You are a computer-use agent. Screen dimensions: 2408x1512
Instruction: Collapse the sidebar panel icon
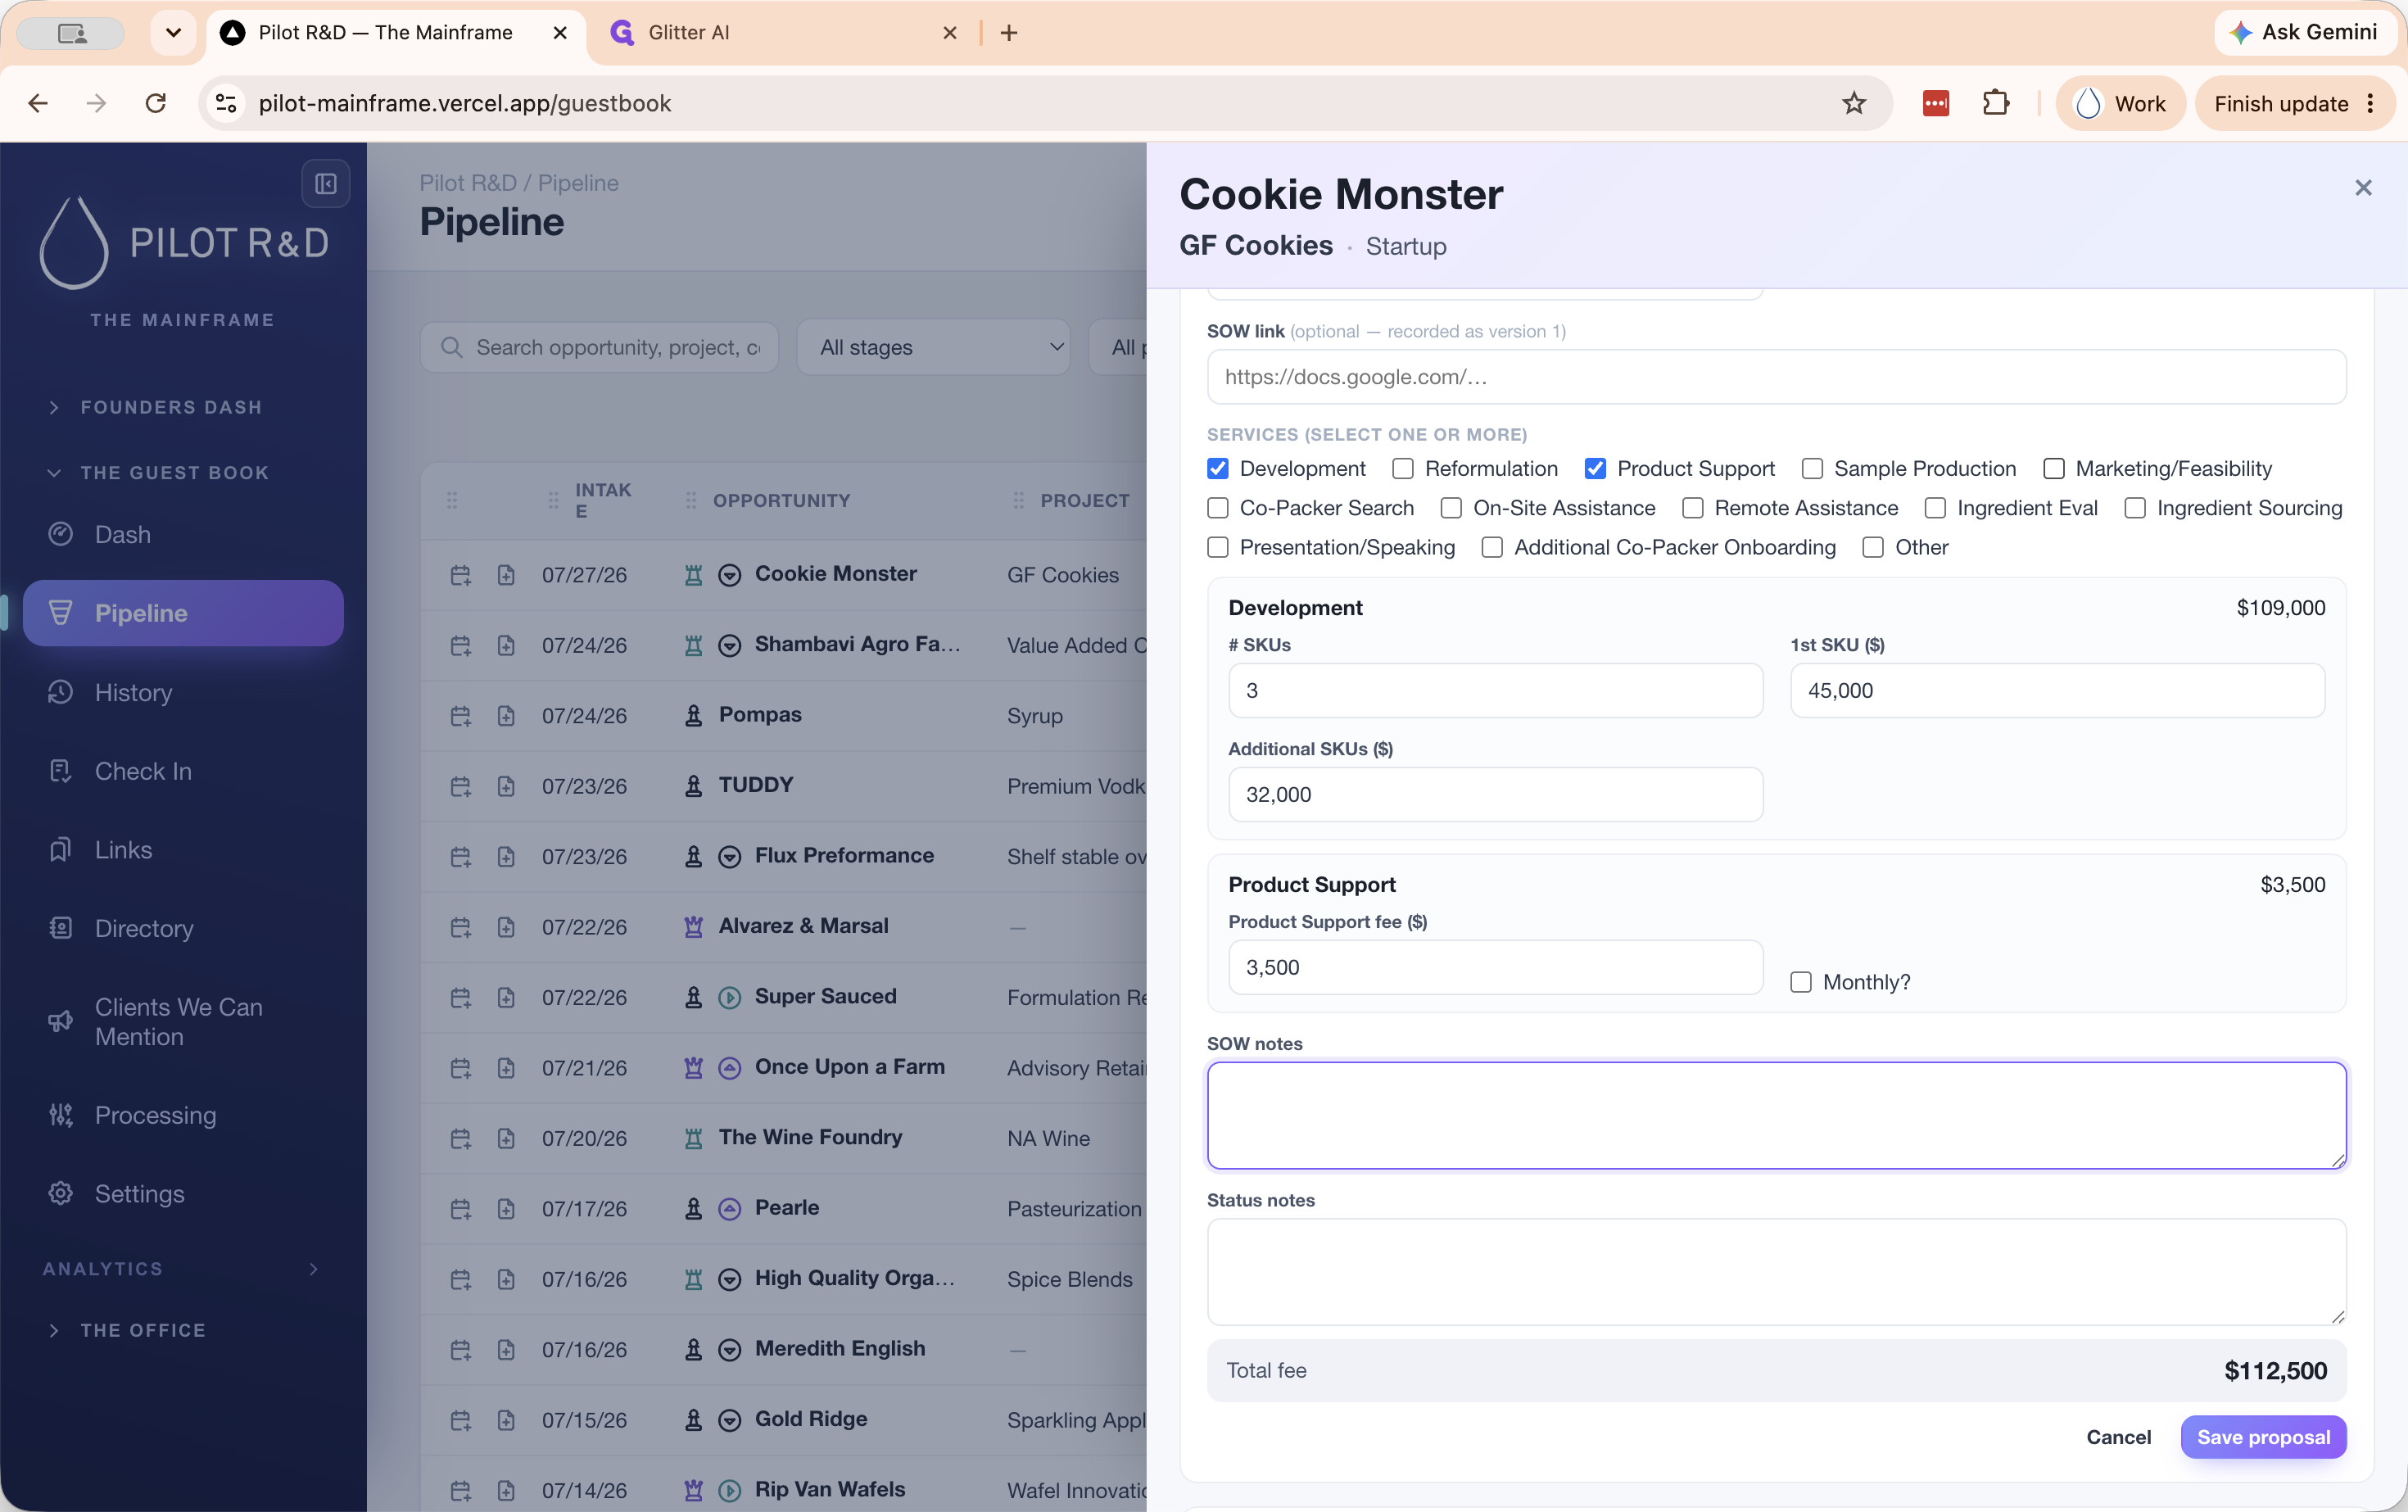tap(326, 184)
